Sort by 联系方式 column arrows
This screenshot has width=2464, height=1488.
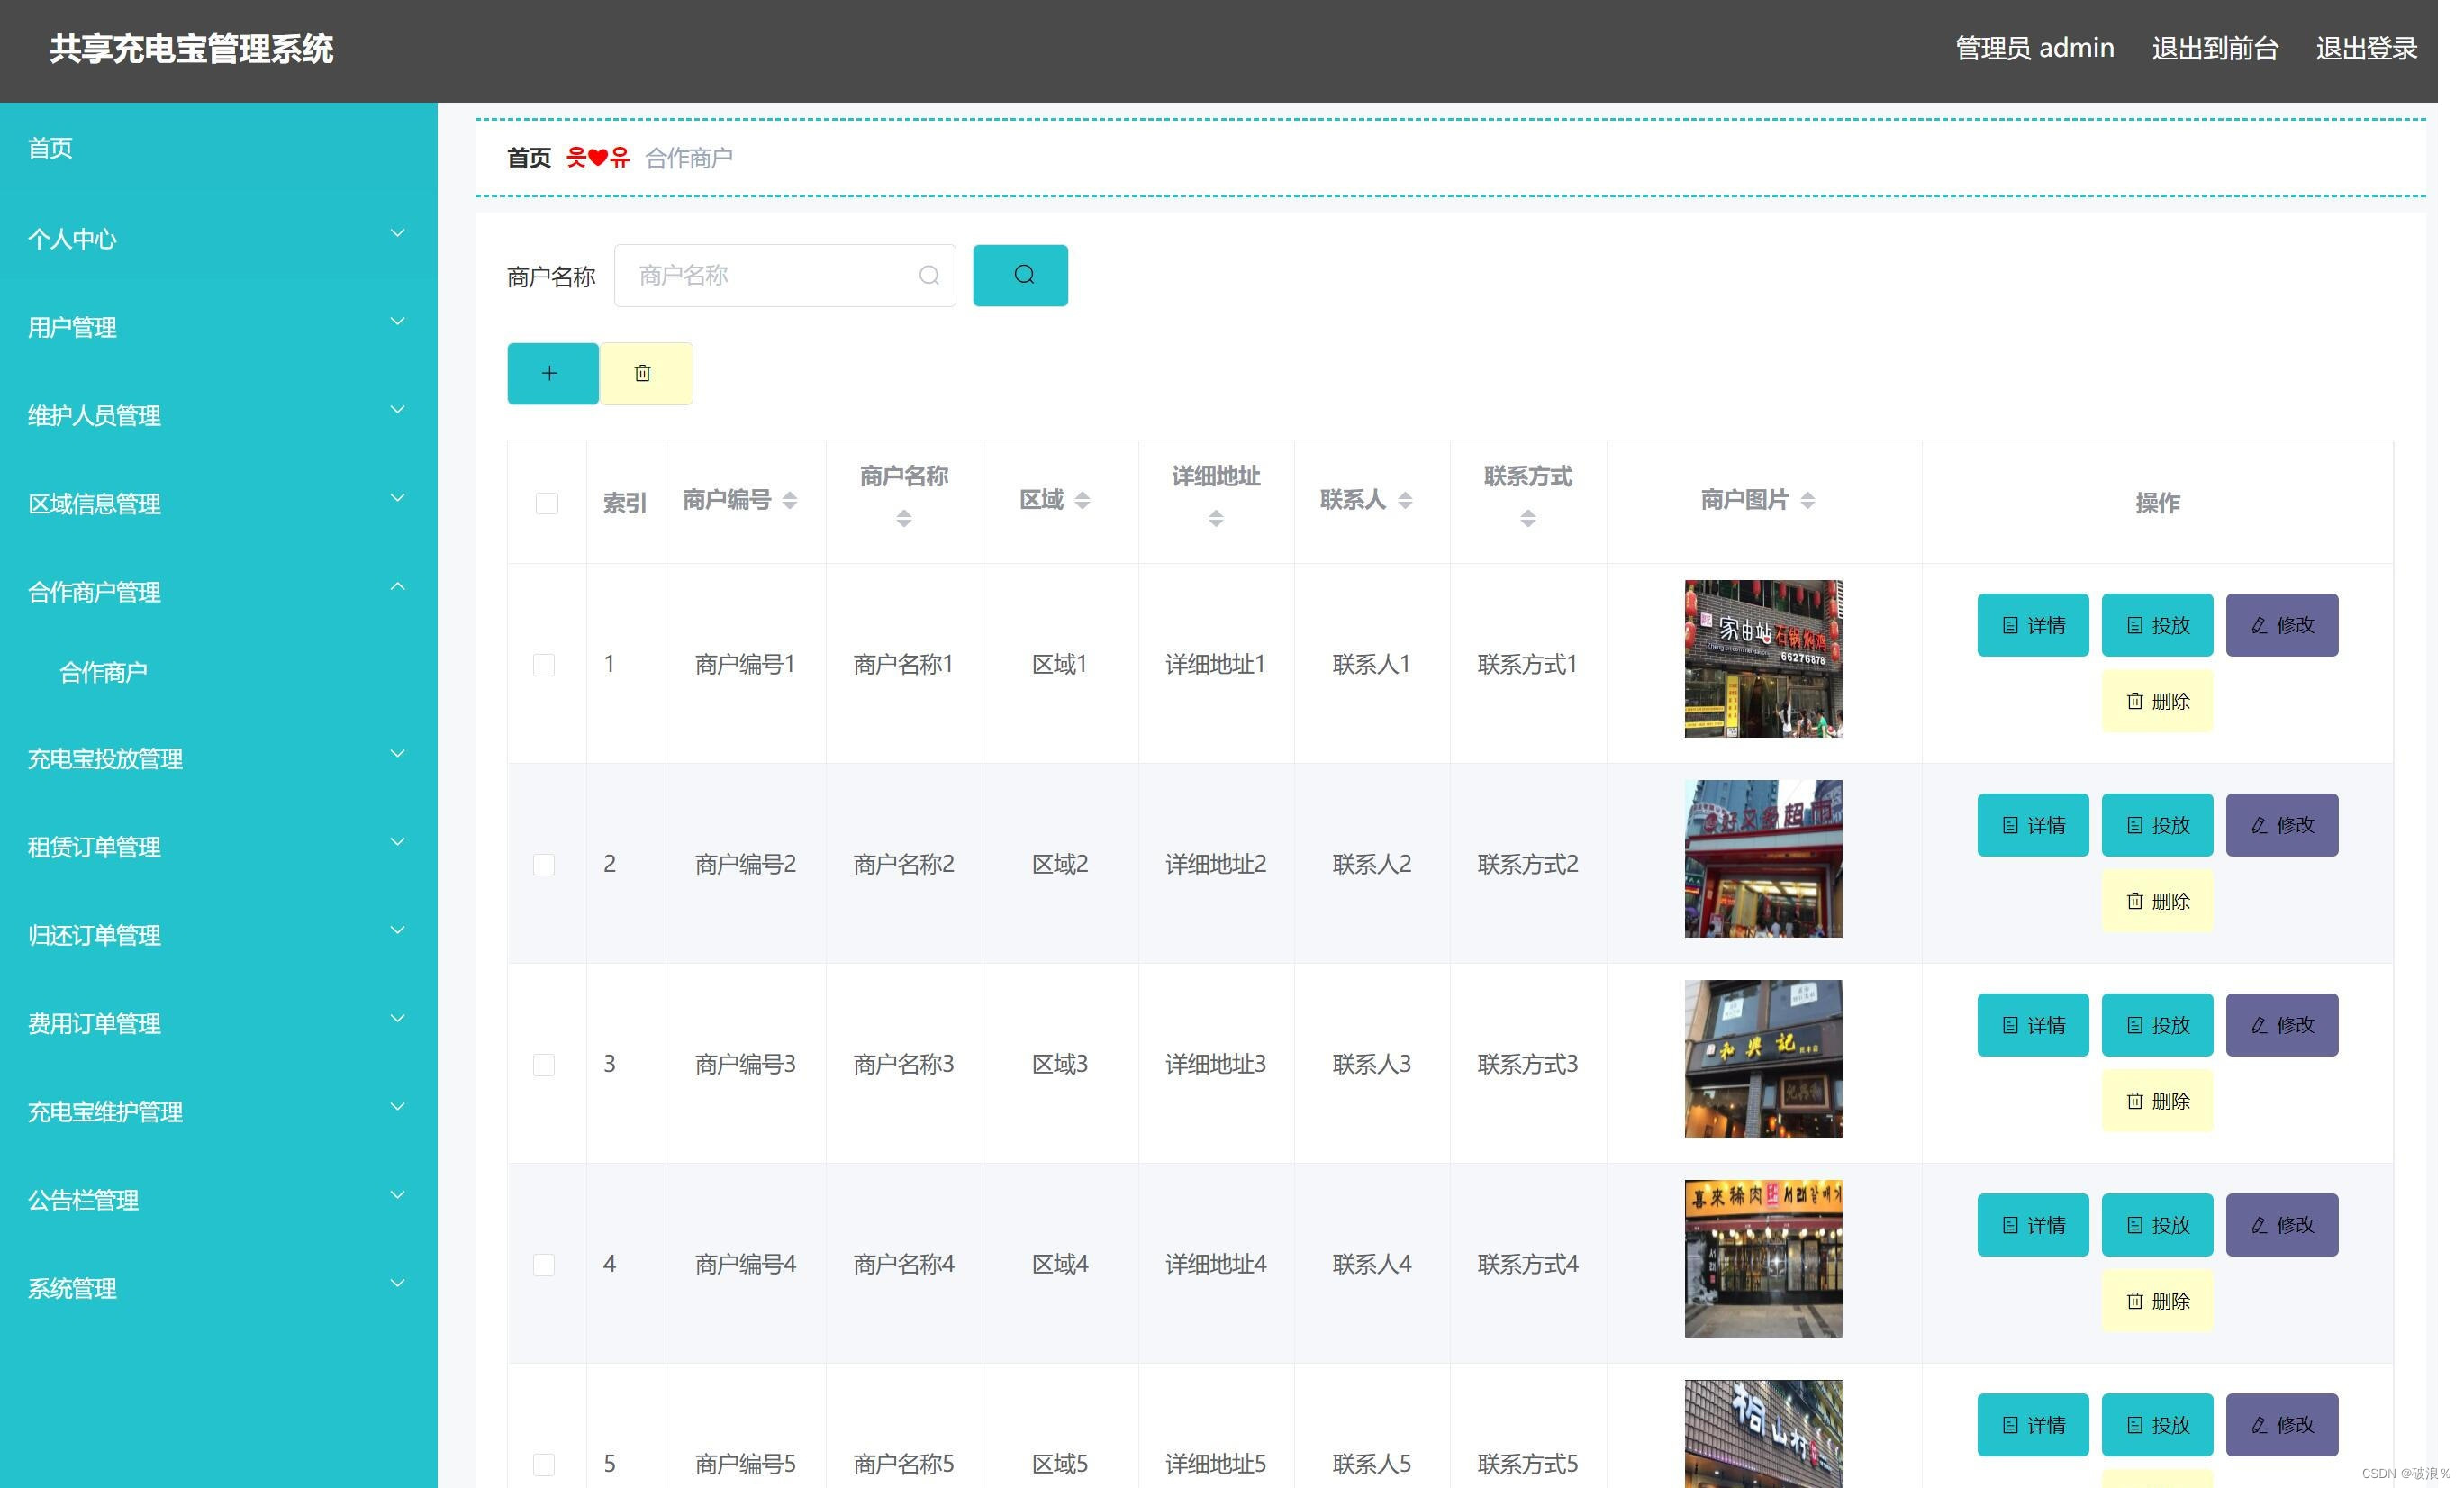1528,518
